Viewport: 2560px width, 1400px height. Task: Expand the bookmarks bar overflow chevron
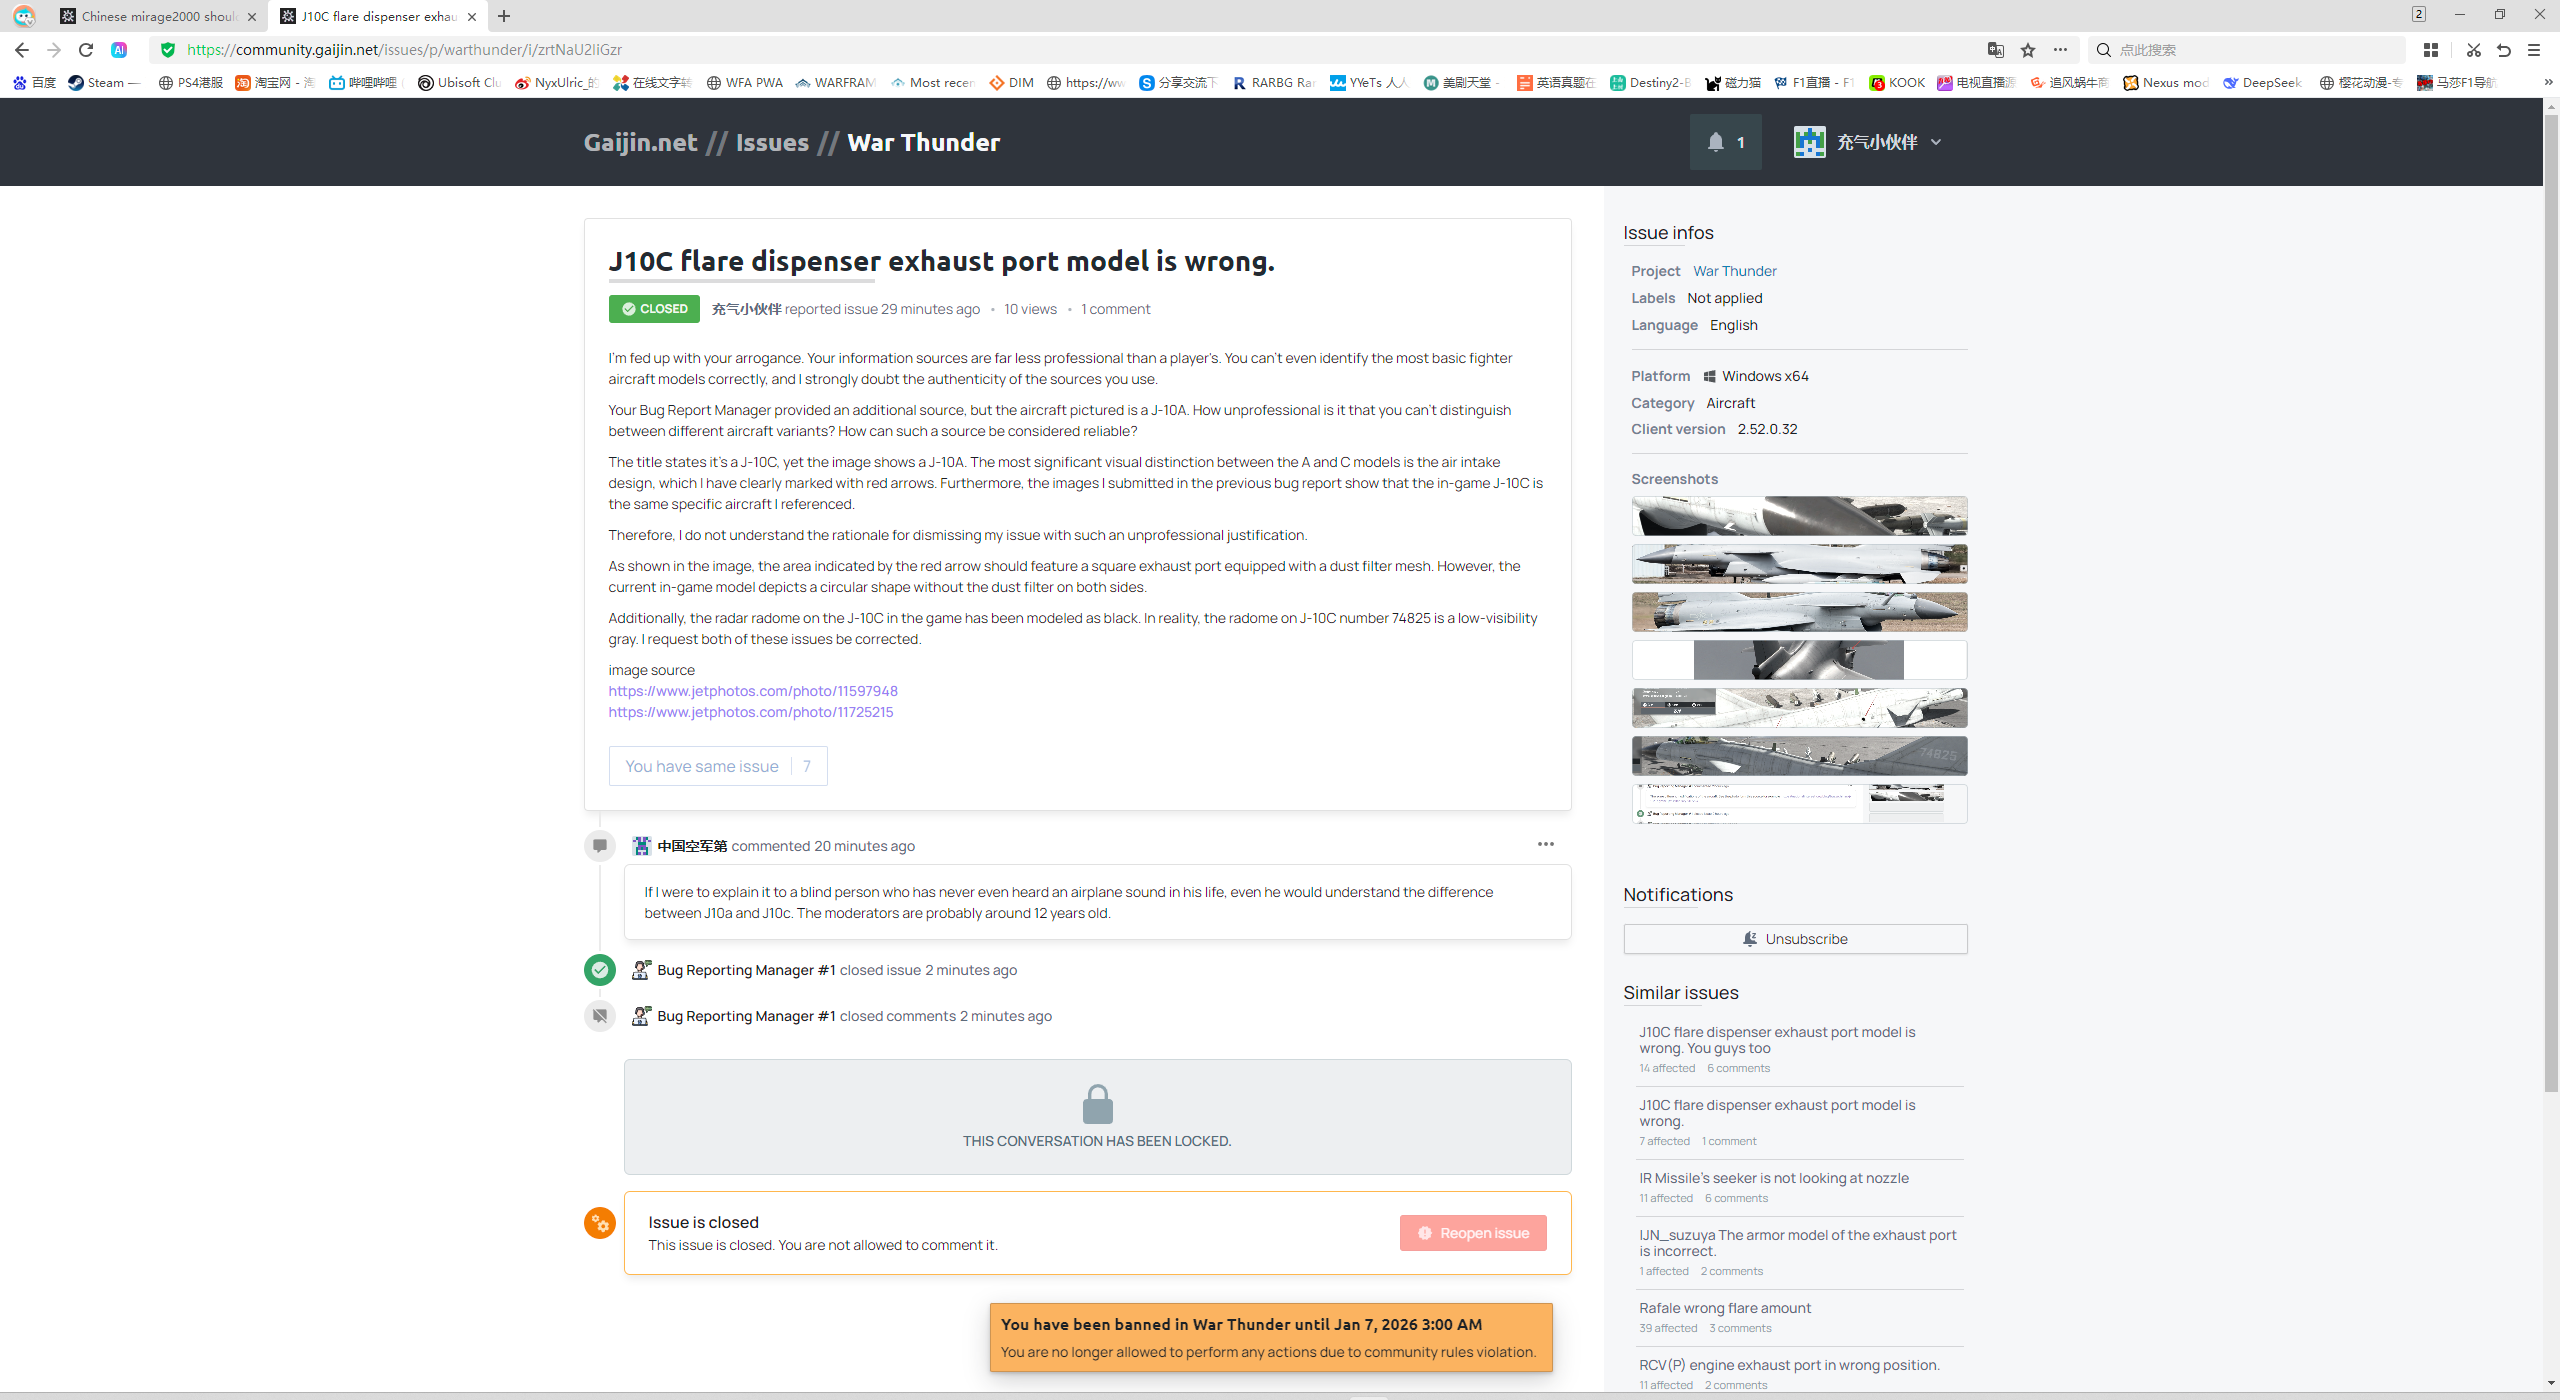2547,82
